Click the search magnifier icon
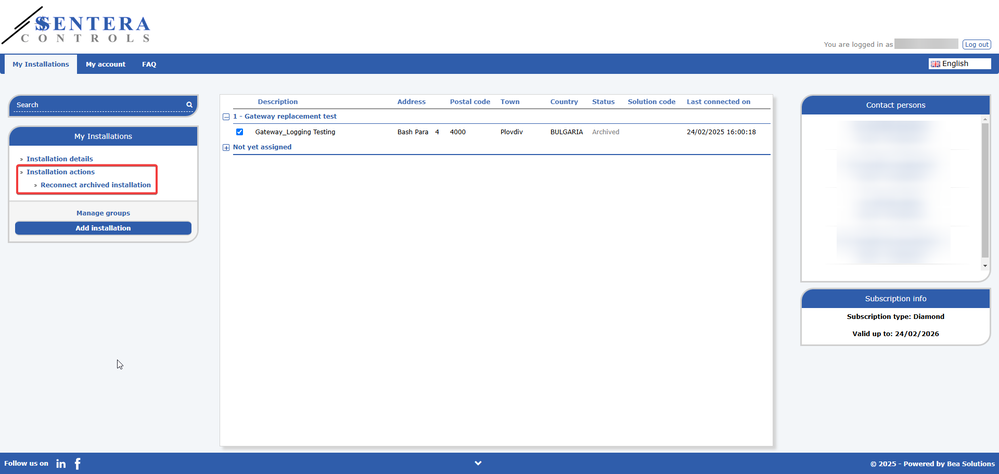Viewport: 999px width, 474px height. pyautogui.click(x=189, y=104)
